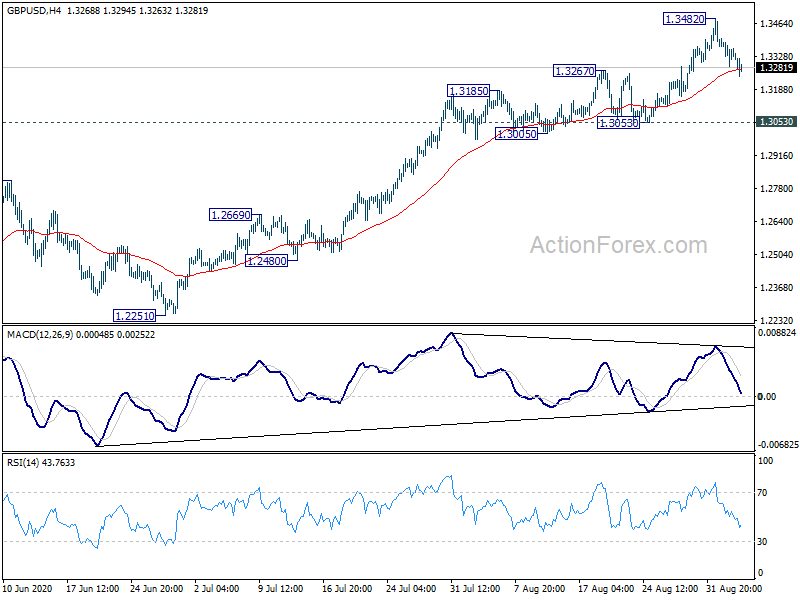Click the RSI(14) 43.7633 indicator label
The image size is (800, 600).
point(41,463)
